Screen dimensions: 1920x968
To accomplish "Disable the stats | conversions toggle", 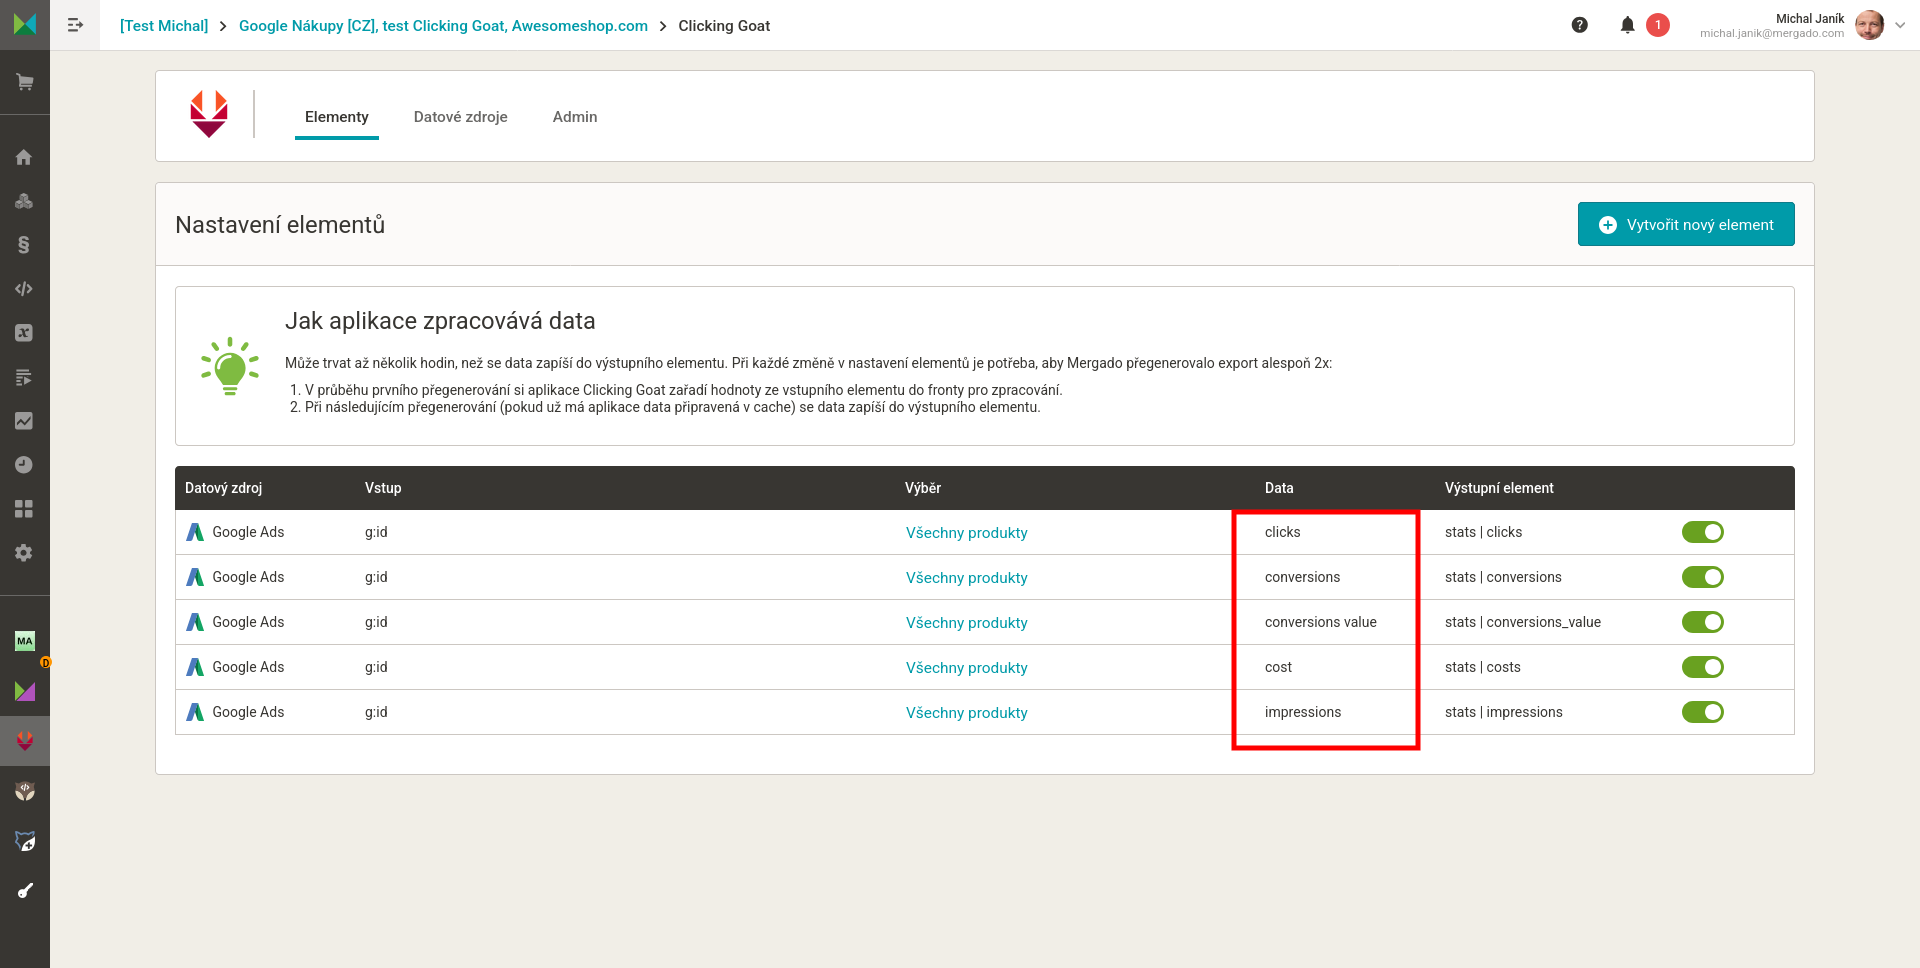I will click(1702, 577).
